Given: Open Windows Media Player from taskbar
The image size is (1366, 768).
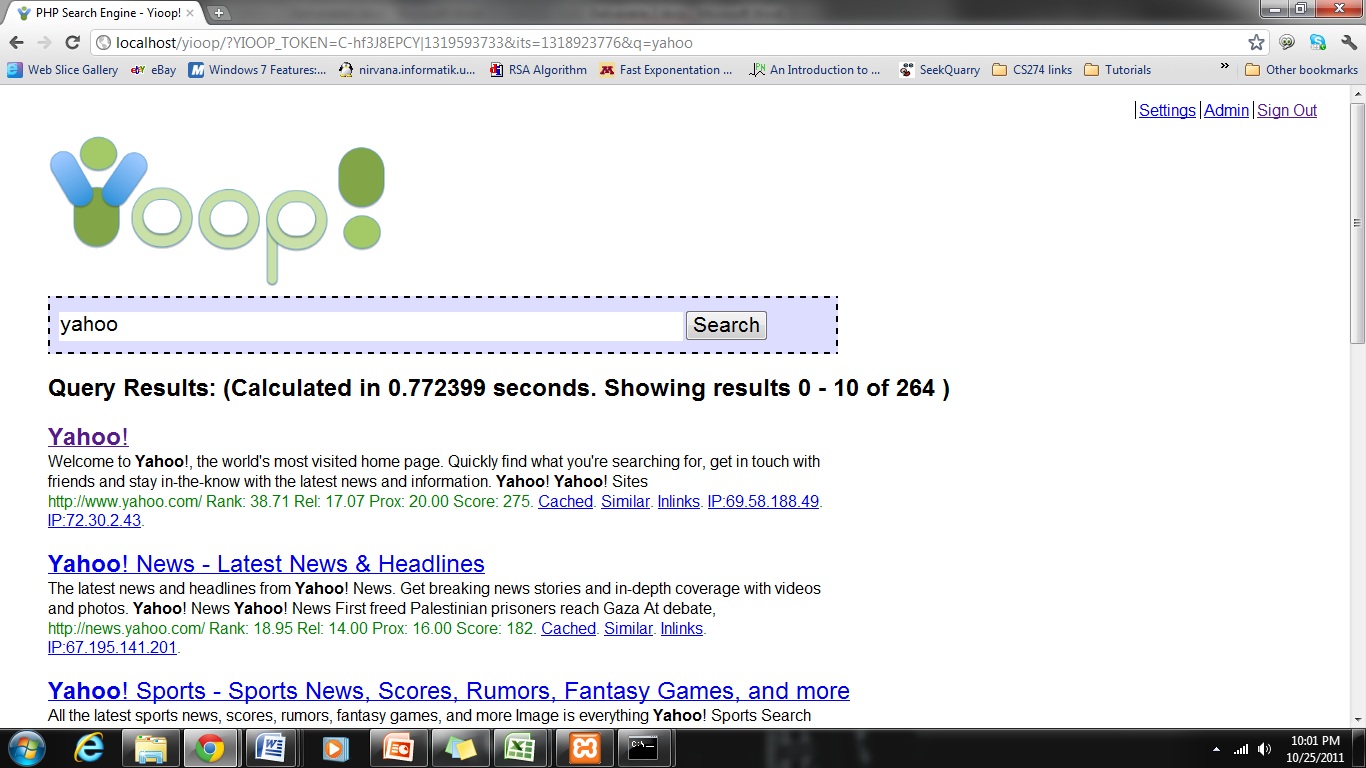Looking at the screenshot, I should tap(335, 748).
